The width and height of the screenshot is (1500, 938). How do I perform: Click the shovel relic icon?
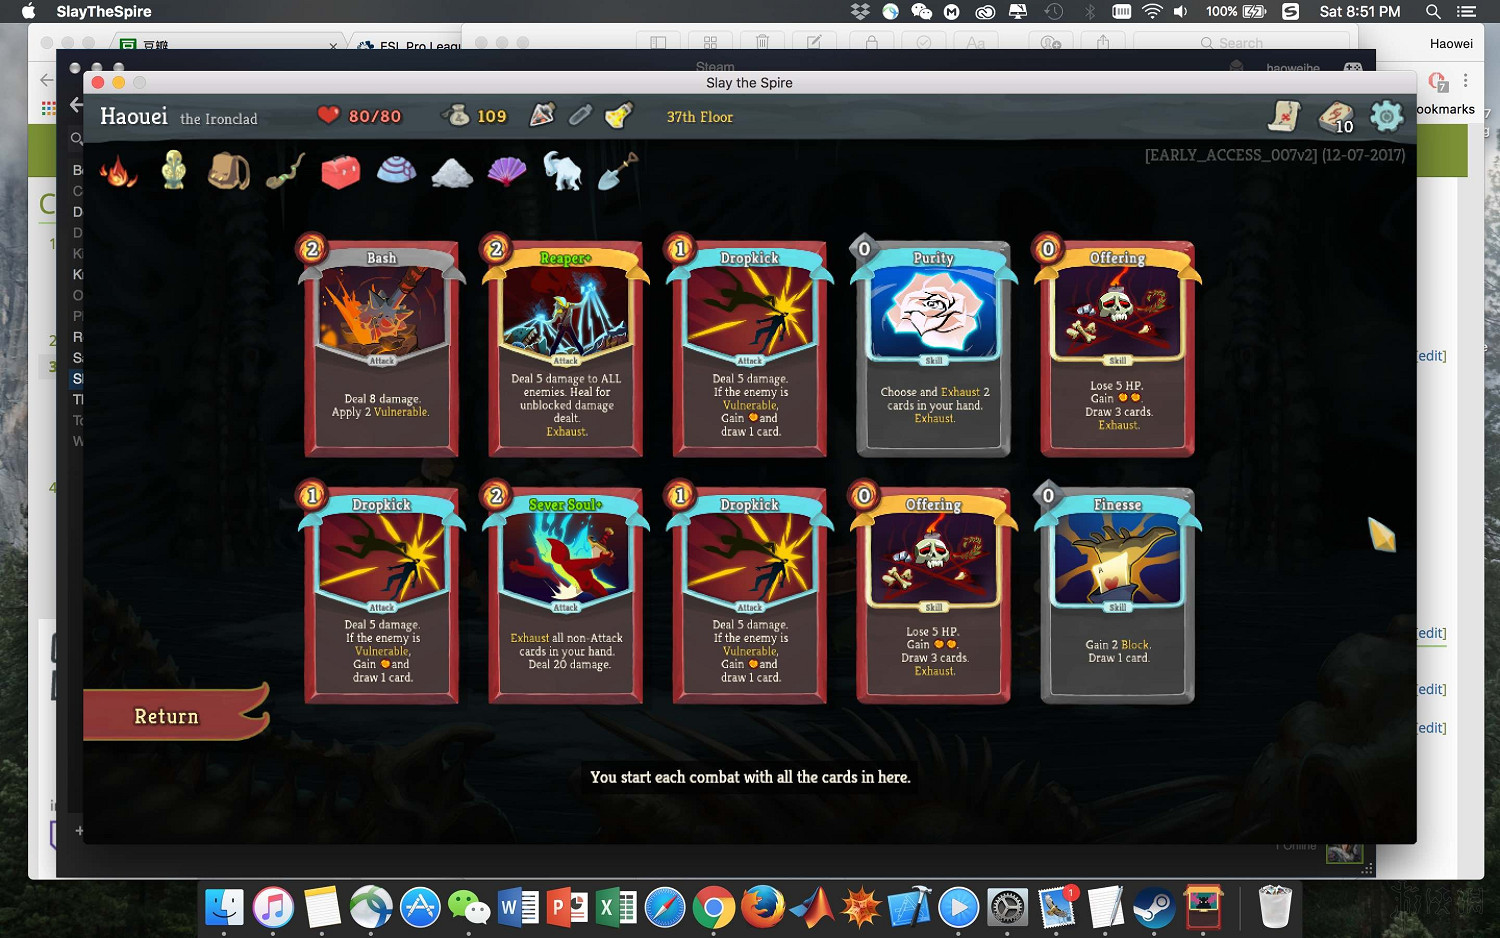tap(618, 171)
